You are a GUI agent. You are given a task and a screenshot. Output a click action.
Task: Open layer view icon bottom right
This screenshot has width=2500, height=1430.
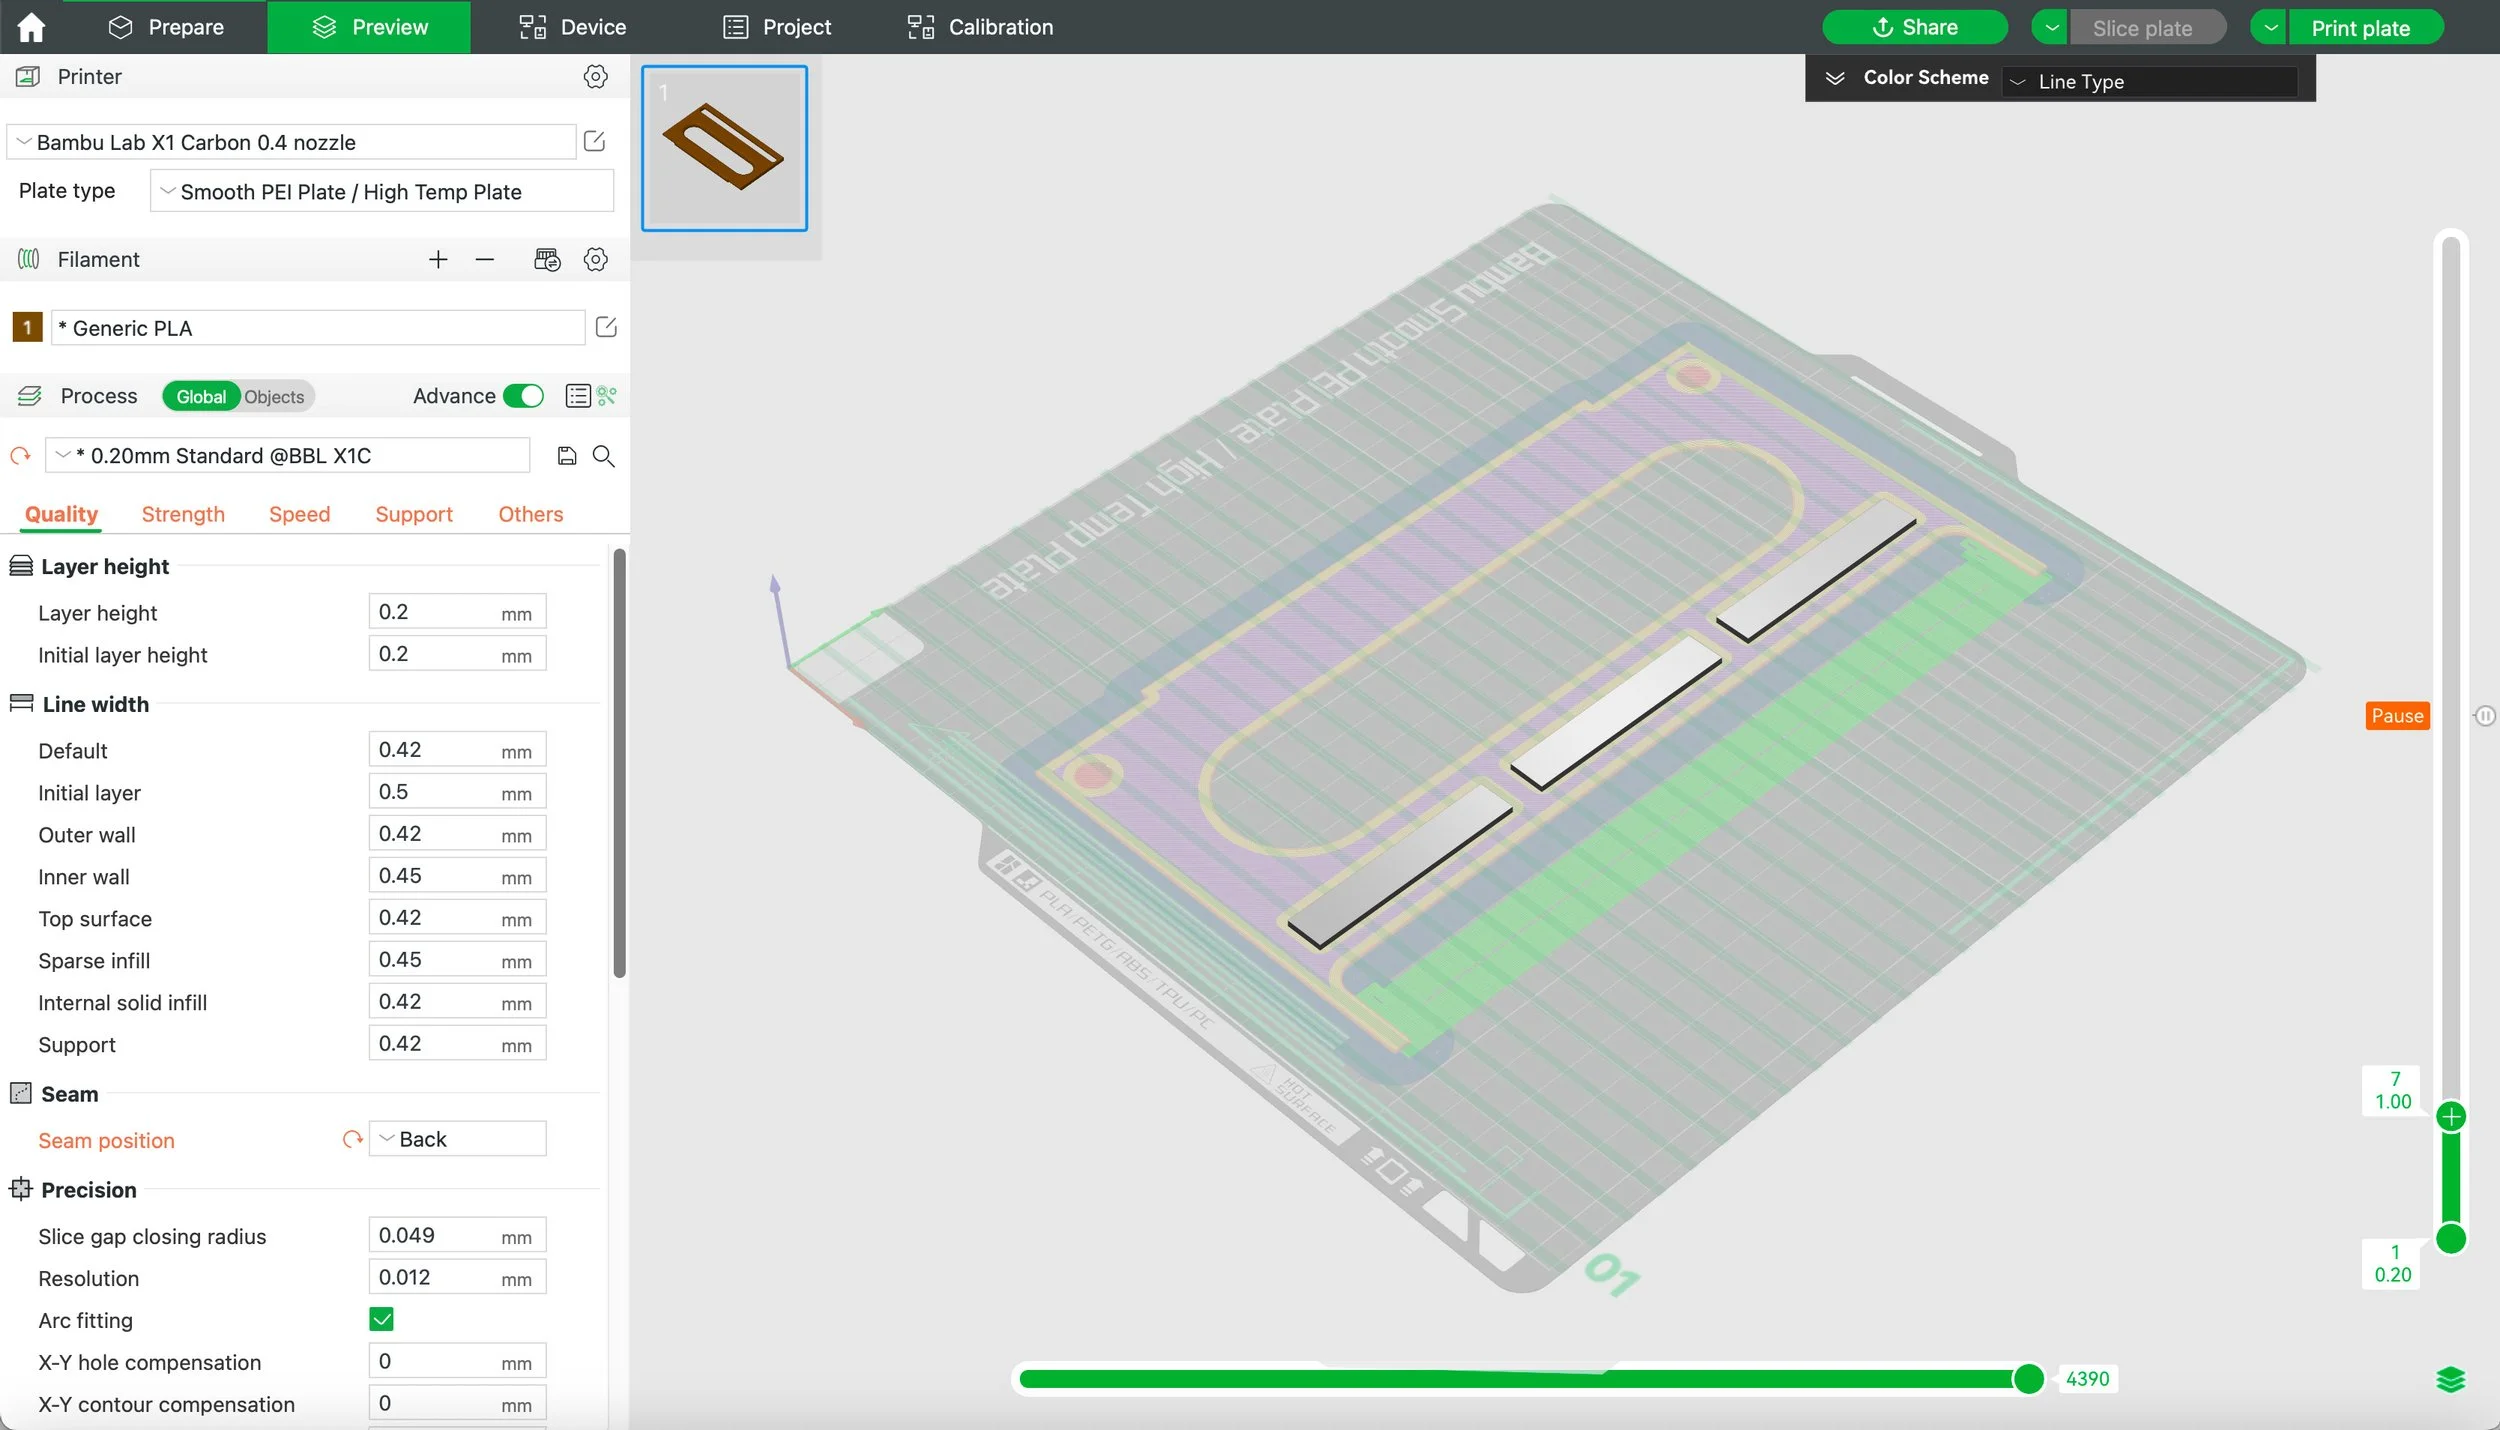[x=2450, y=1380]
